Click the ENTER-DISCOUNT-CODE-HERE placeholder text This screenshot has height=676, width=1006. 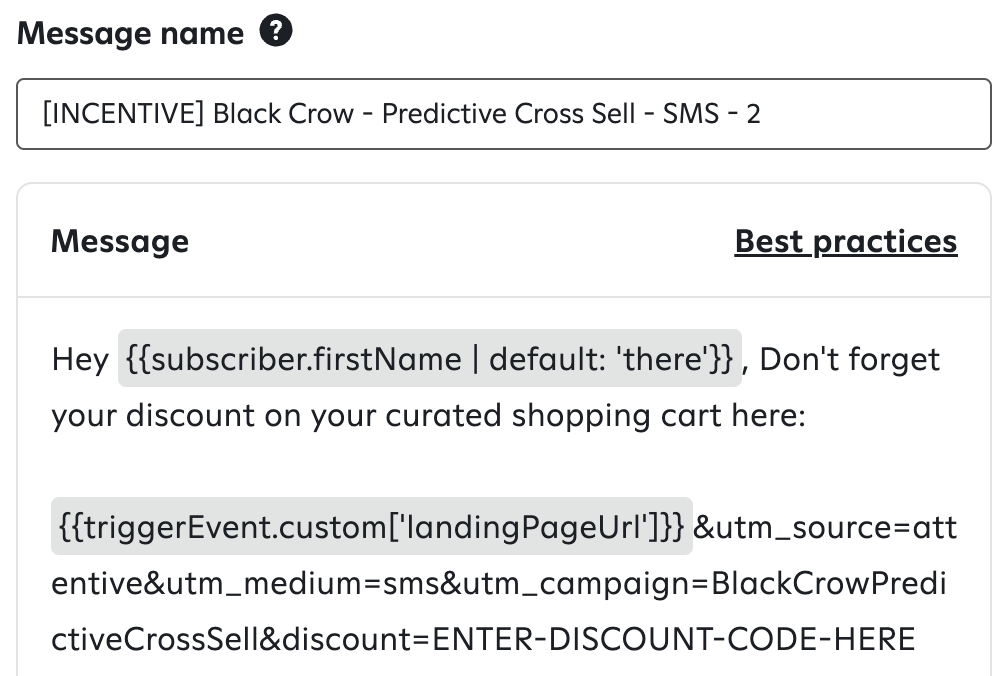[x=674, y=639]
